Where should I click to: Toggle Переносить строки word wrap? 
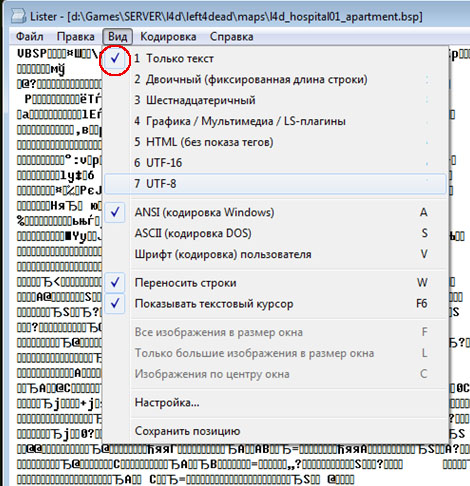click(275, 283)
